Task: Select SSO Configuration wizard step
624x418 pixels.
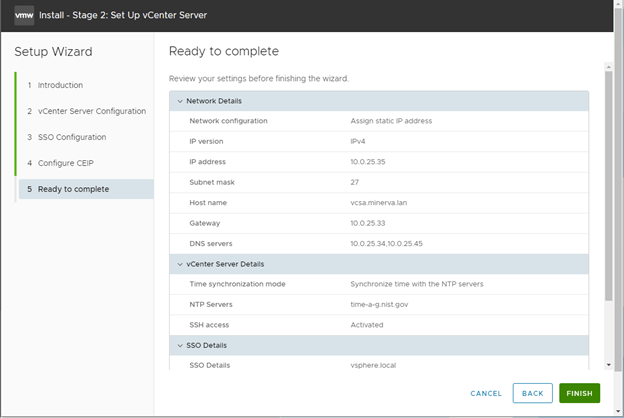Action: pyautogui.click(x=72, y=137)
